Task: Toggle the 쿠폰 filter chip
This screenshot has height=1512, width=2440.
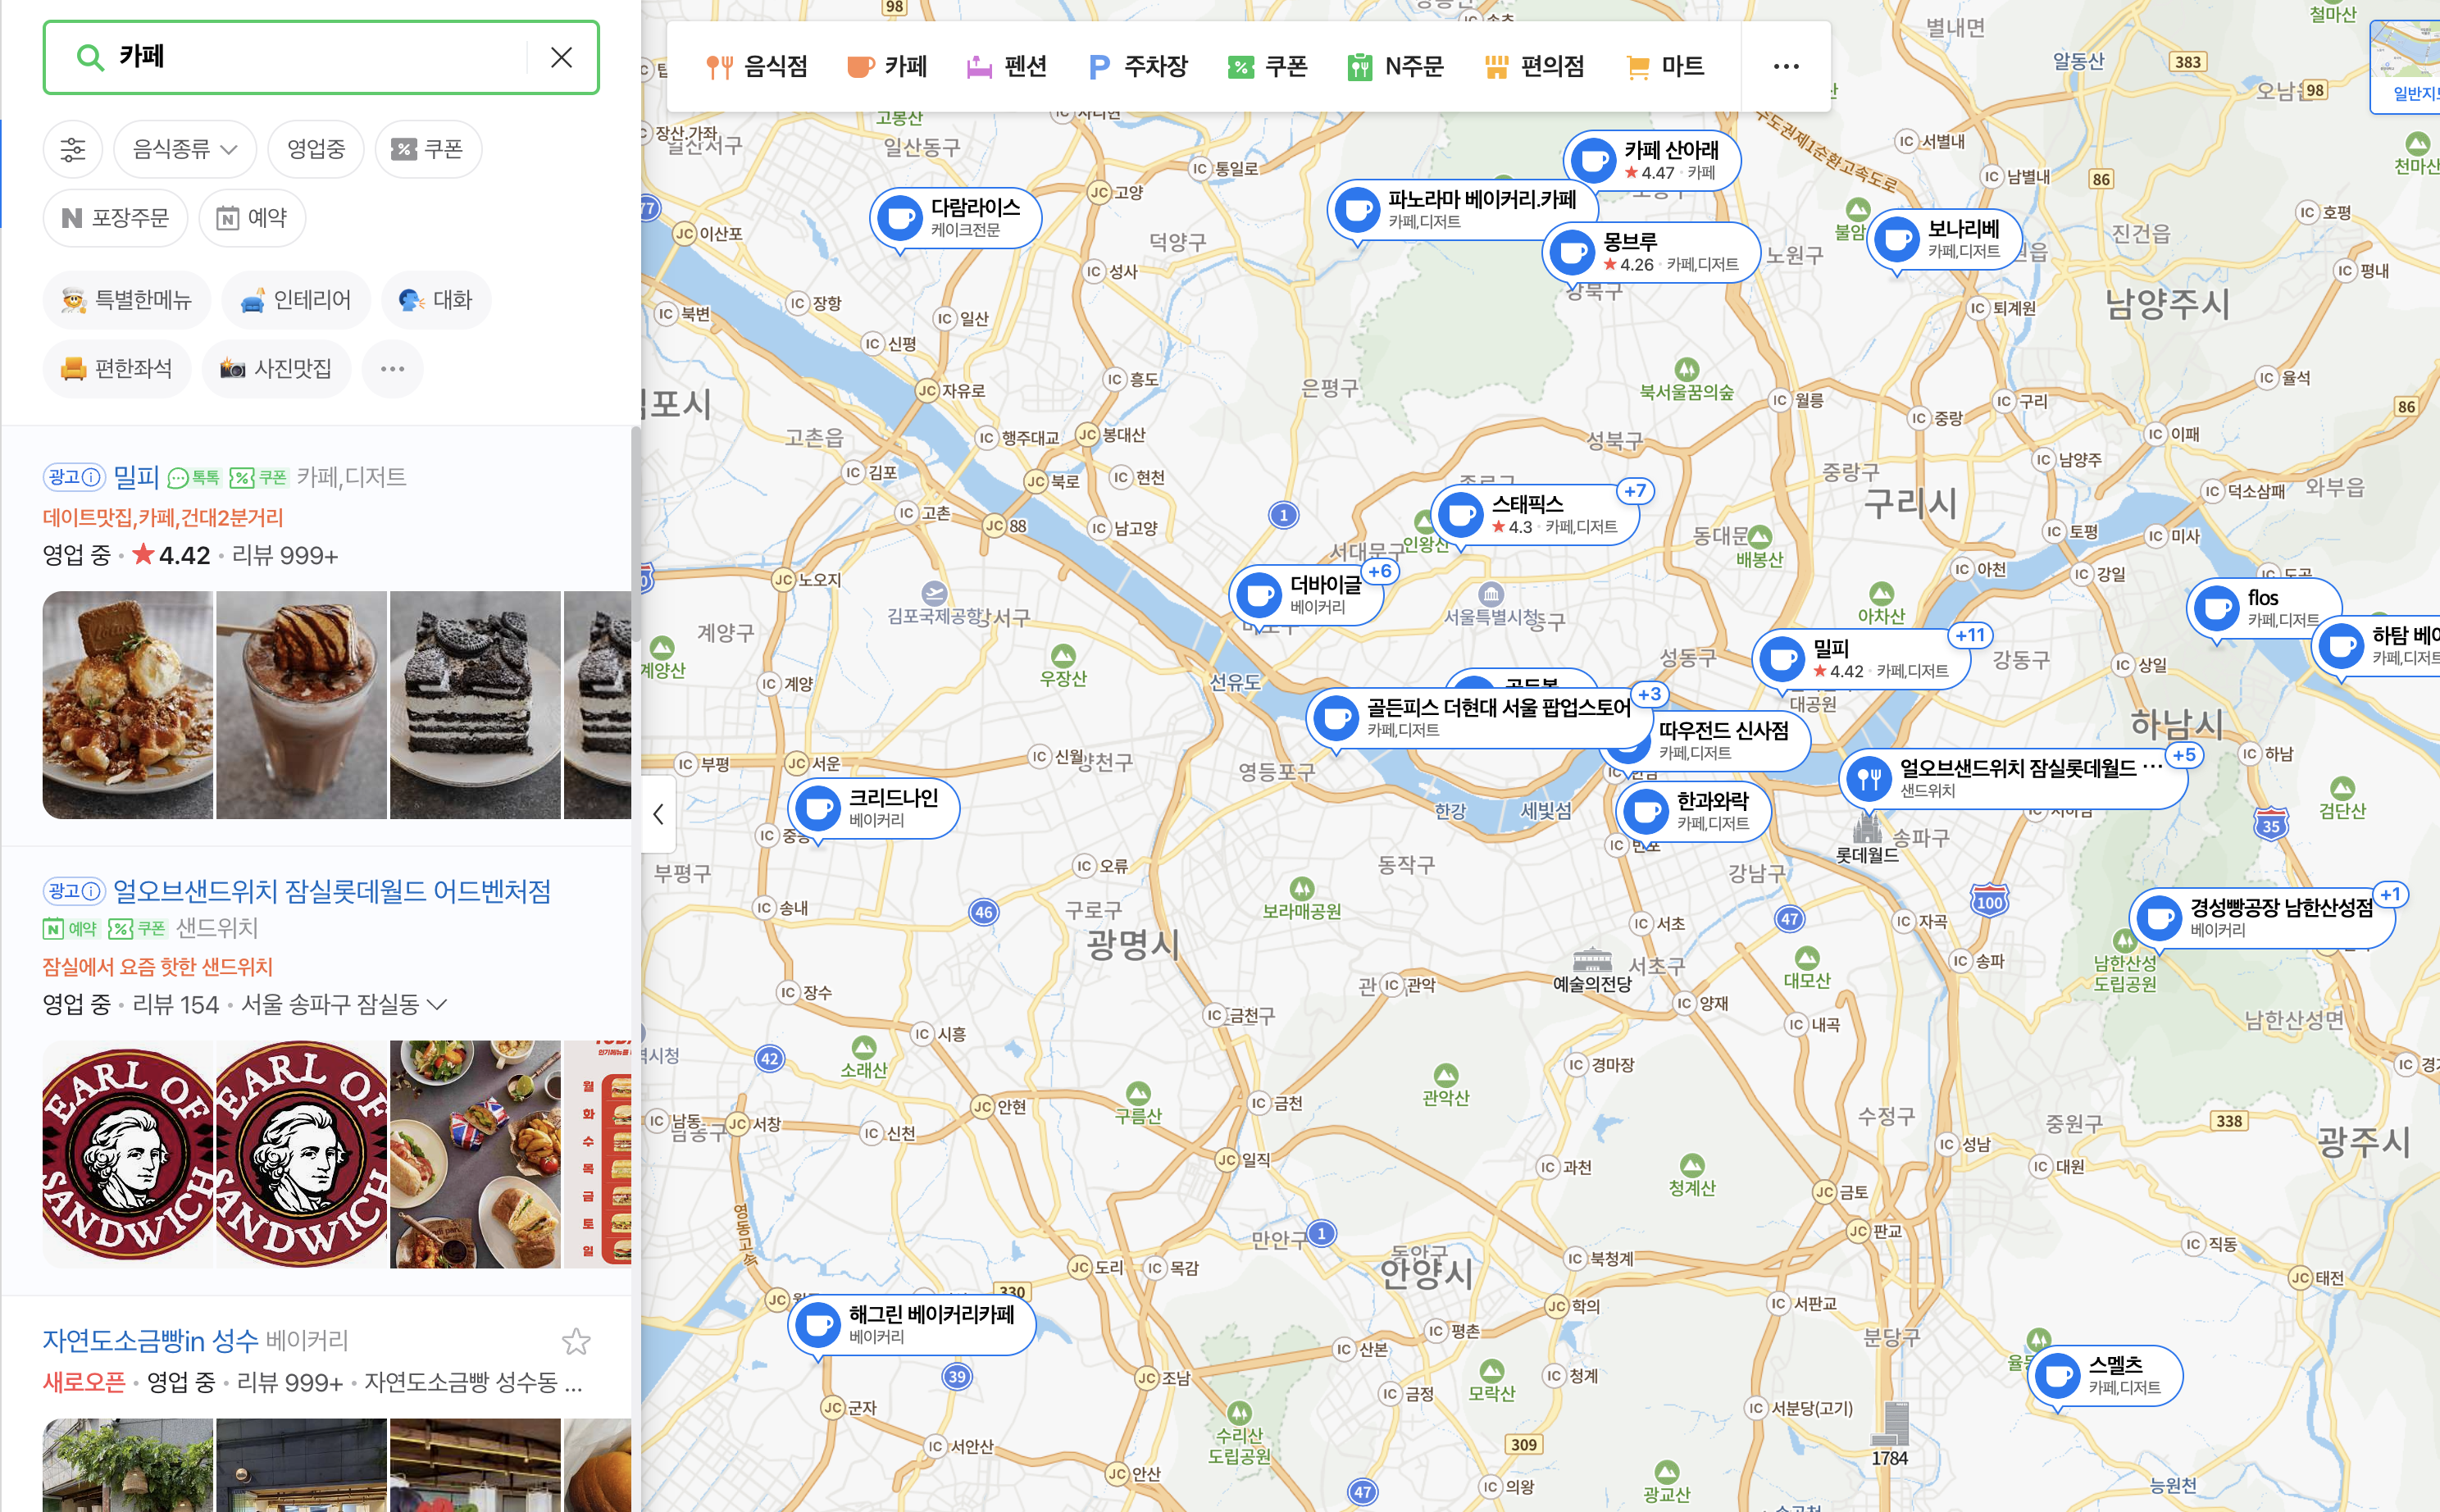Action: tap(428, 150)
